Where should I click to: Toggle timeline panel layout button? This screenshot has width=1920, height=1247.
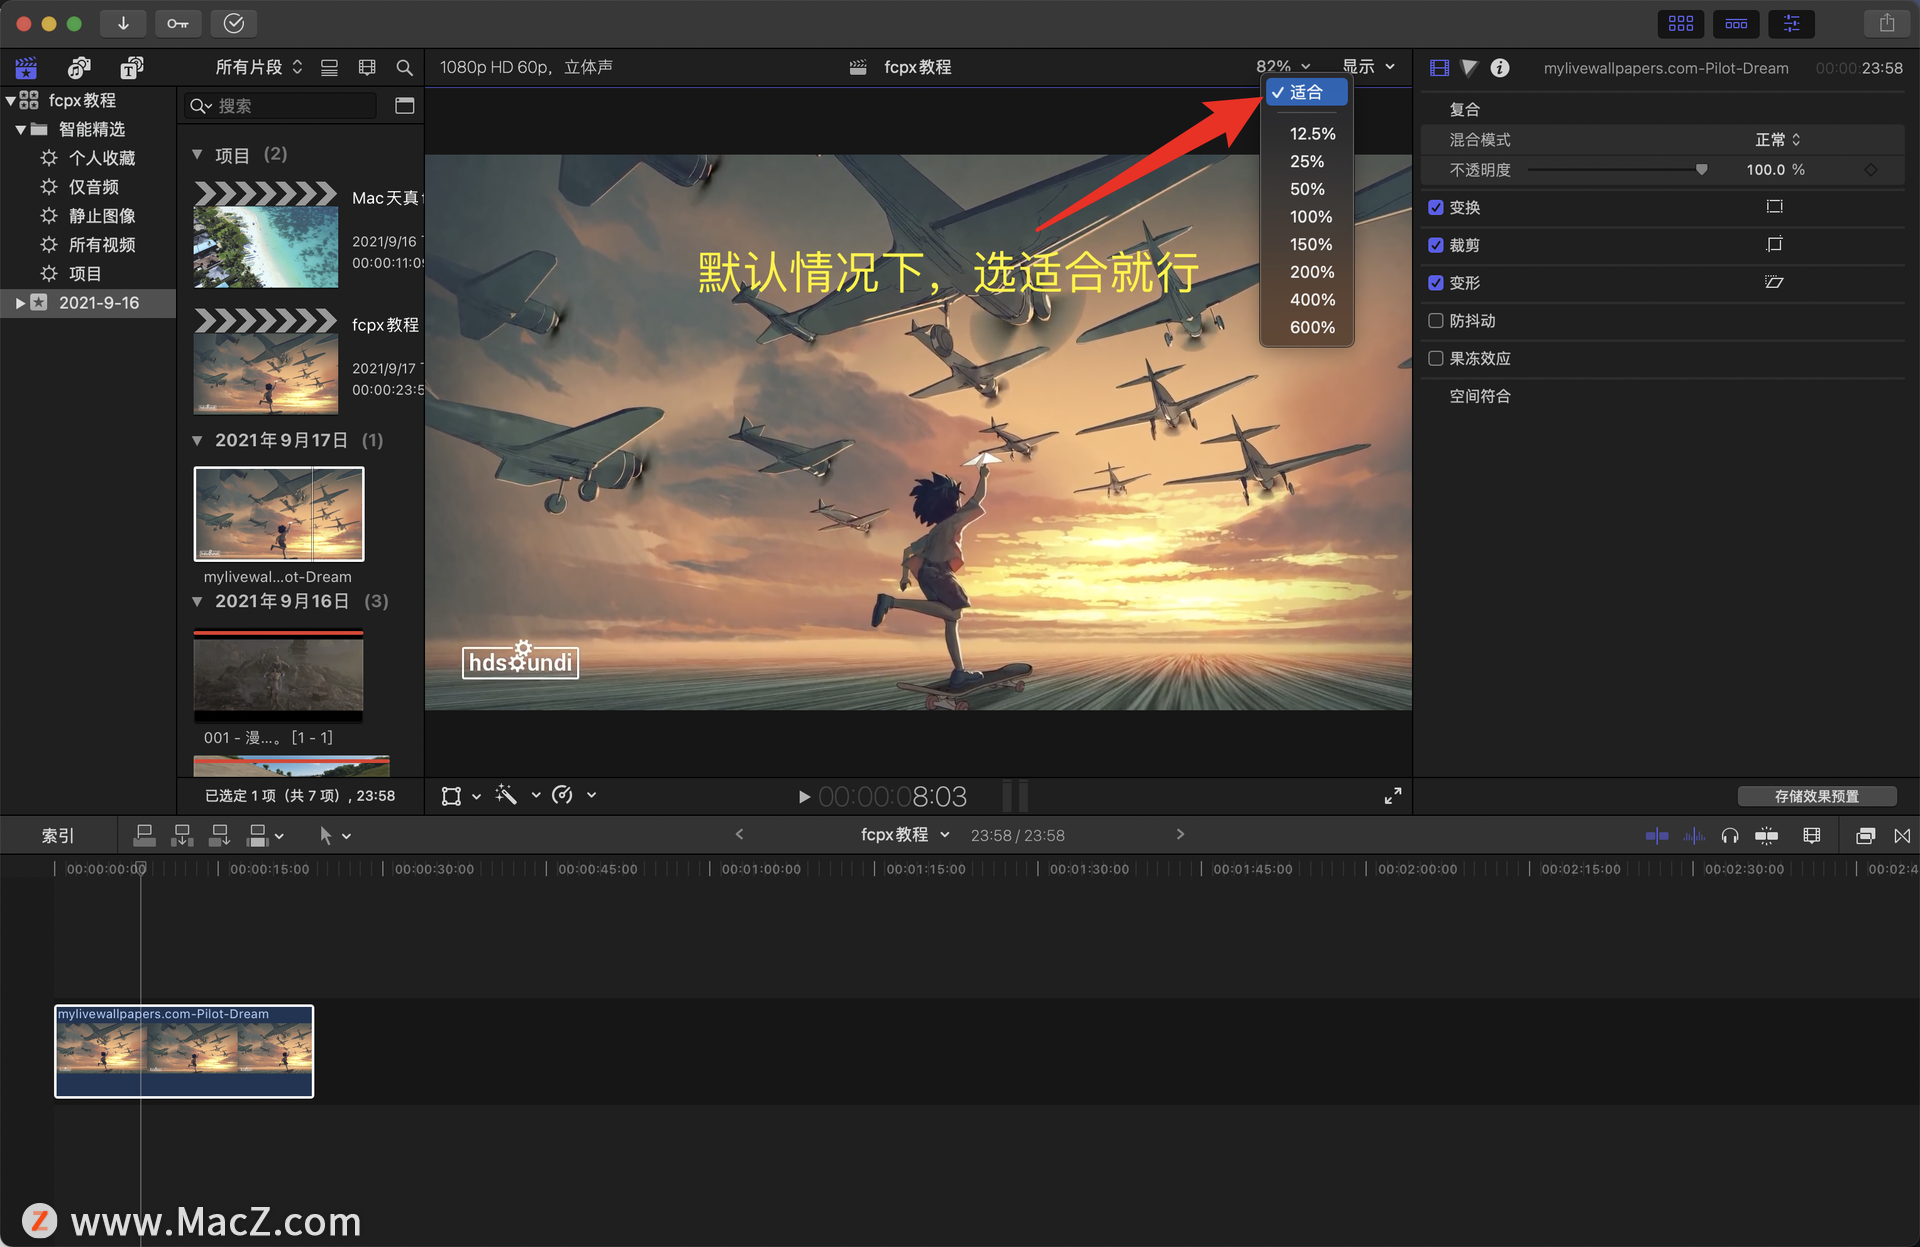[x=1736, y=23]
